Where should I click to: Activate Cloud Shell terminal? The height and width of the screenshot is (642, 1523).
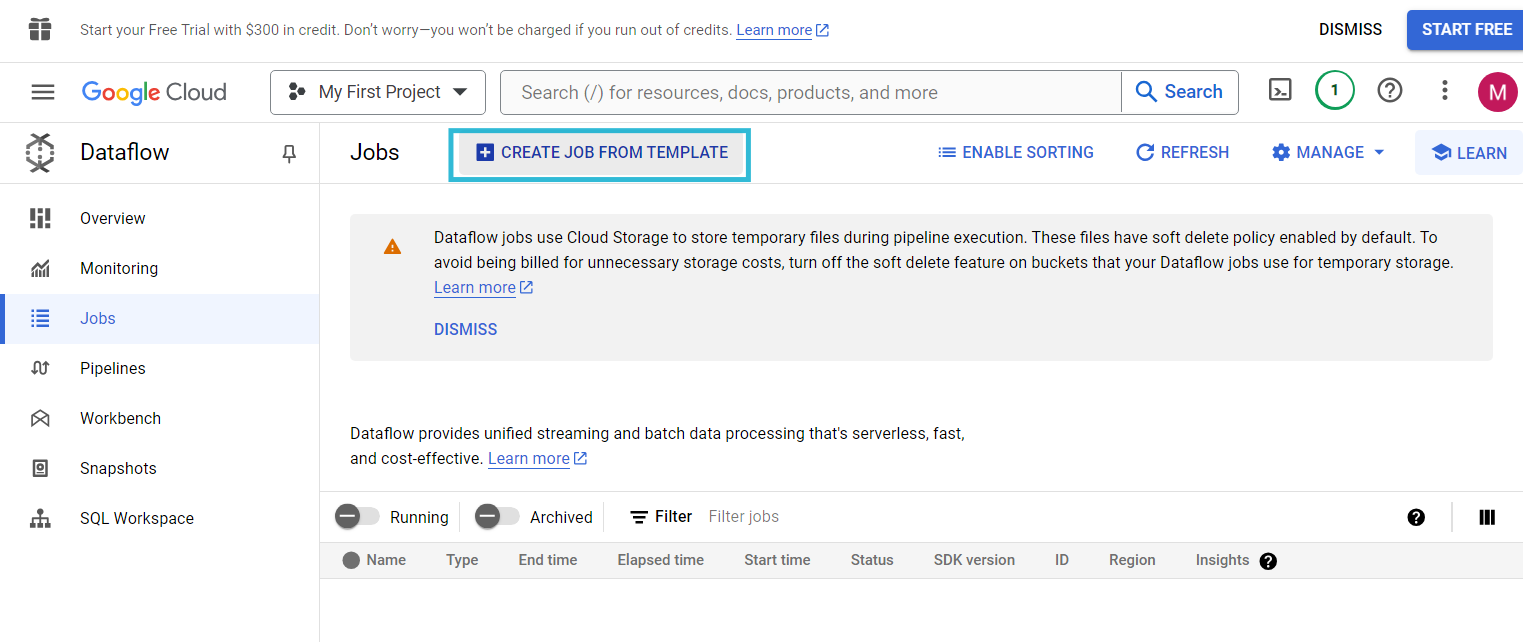tap(1280, 91)
